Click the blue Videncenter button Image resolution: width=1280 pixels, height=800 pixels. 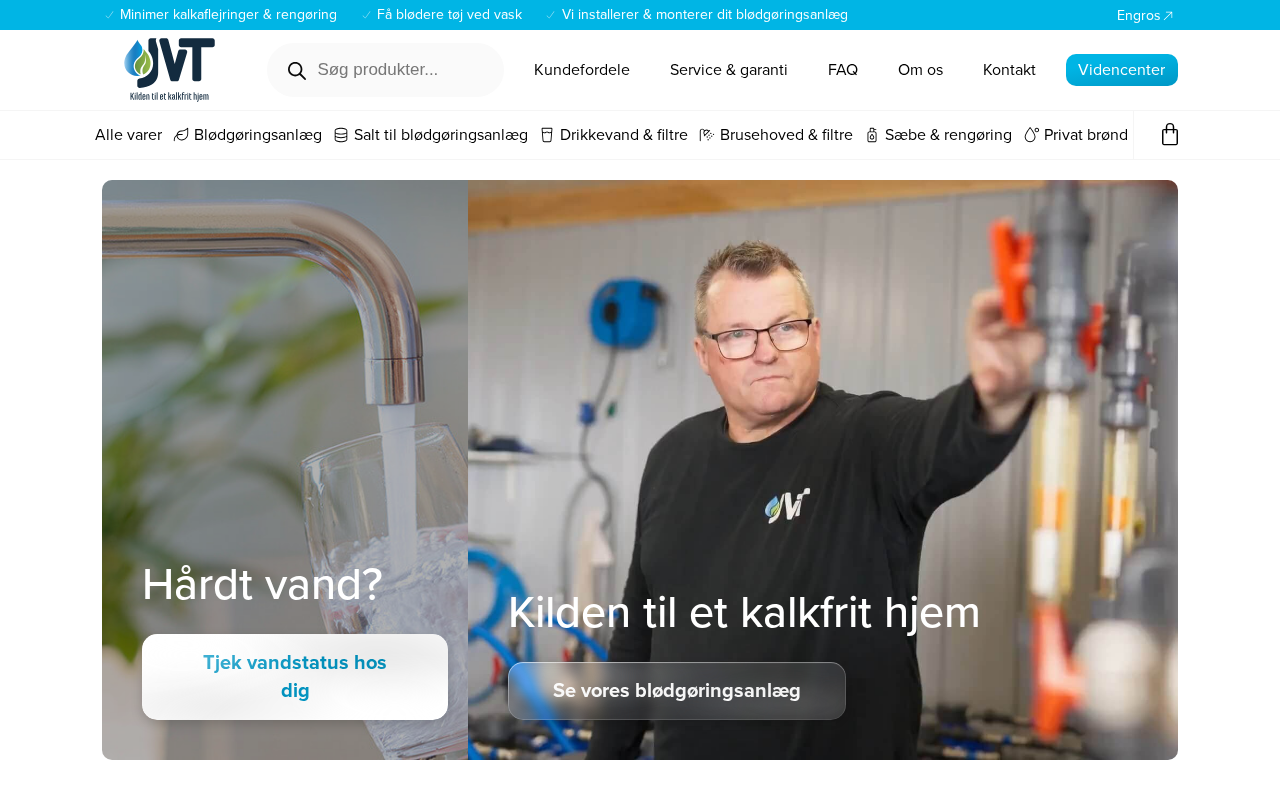pos(1122,70)
